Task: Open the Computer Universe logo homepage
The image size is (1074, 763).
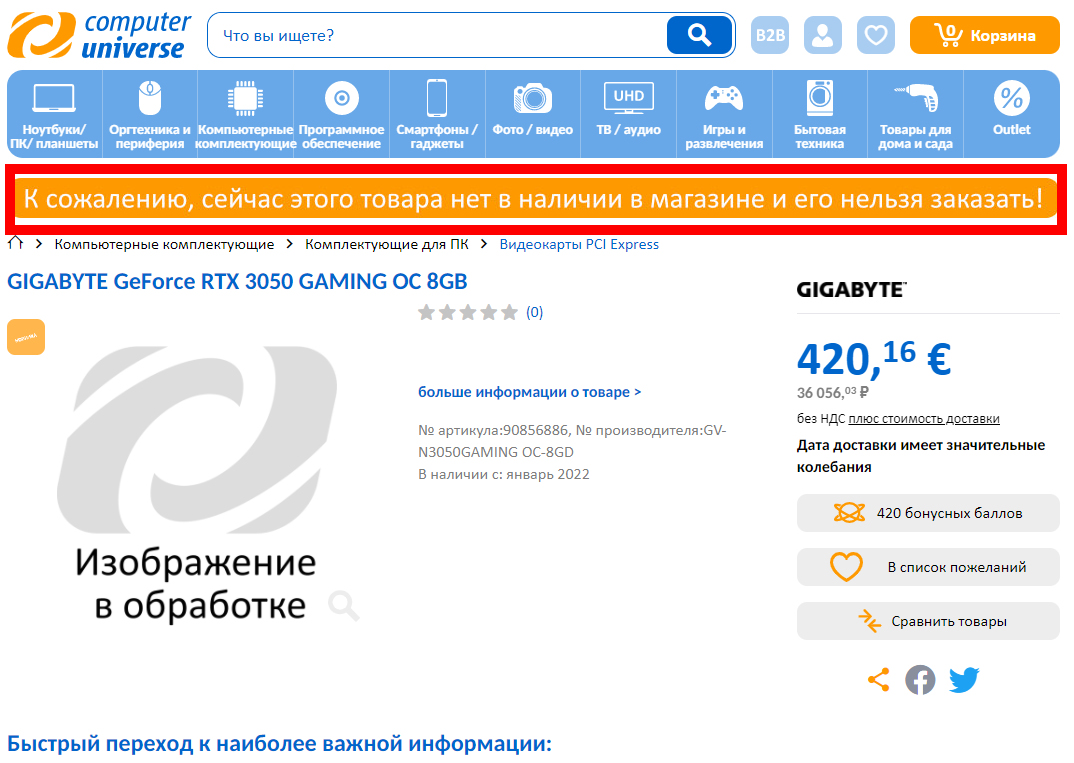Action: click(x=99, y=35)
